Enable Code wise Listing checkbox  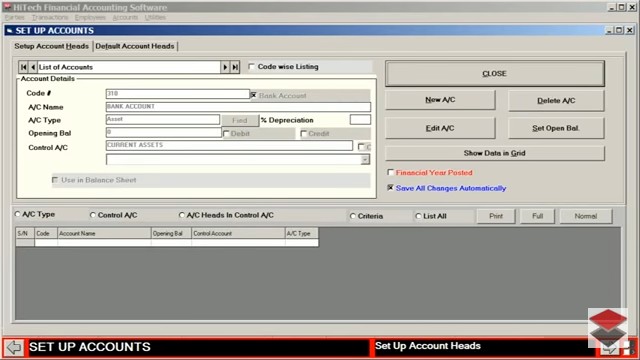(x=252, y=67)
